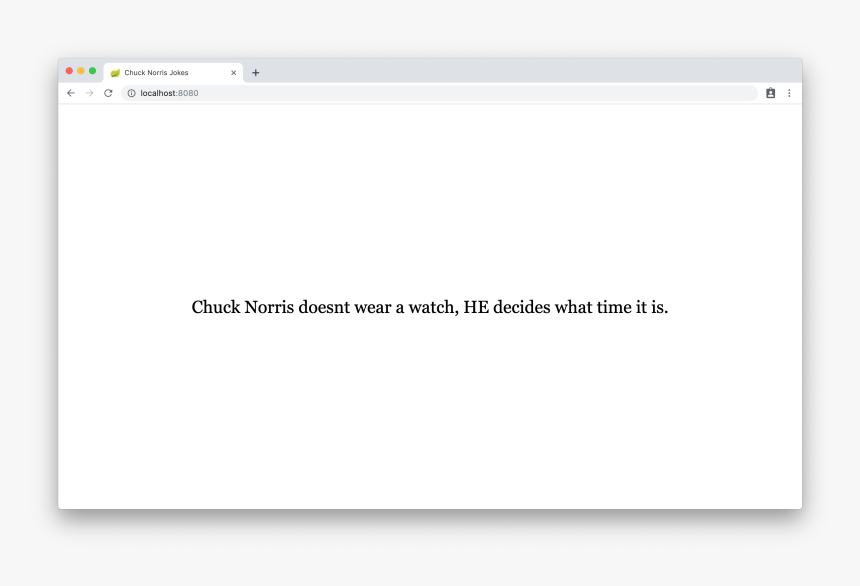Click the word "watch" in the joke

click(432, 307)
